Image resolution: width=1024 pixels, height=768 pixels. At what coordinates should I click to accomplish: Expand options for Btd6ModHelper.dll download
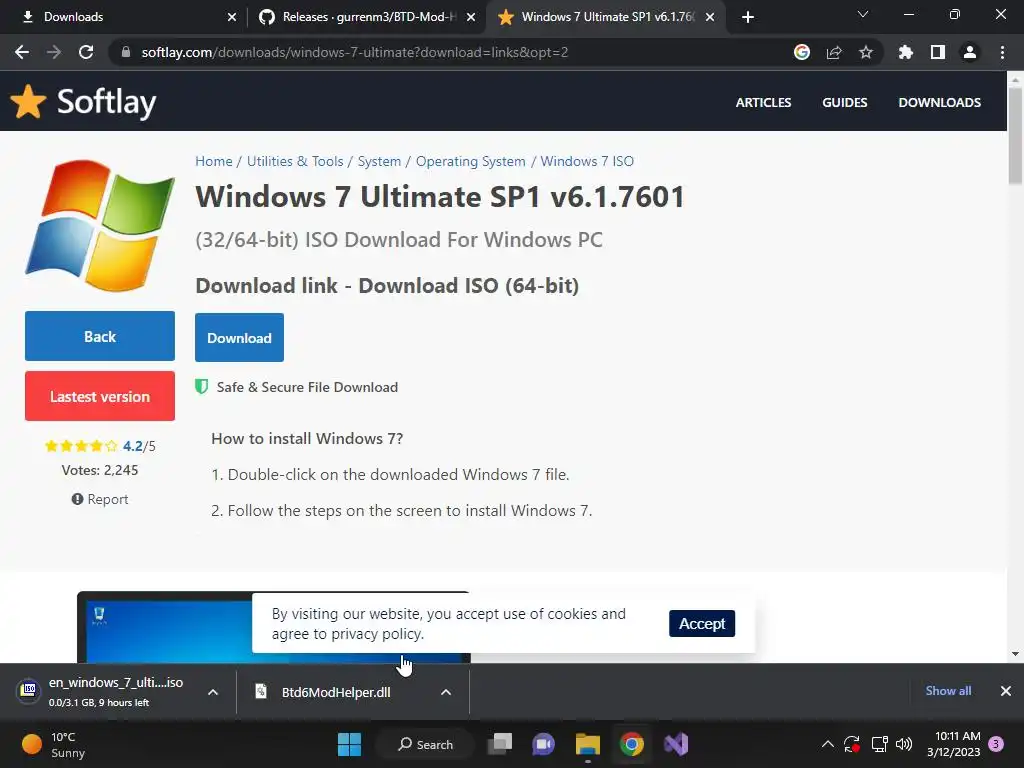446,692
